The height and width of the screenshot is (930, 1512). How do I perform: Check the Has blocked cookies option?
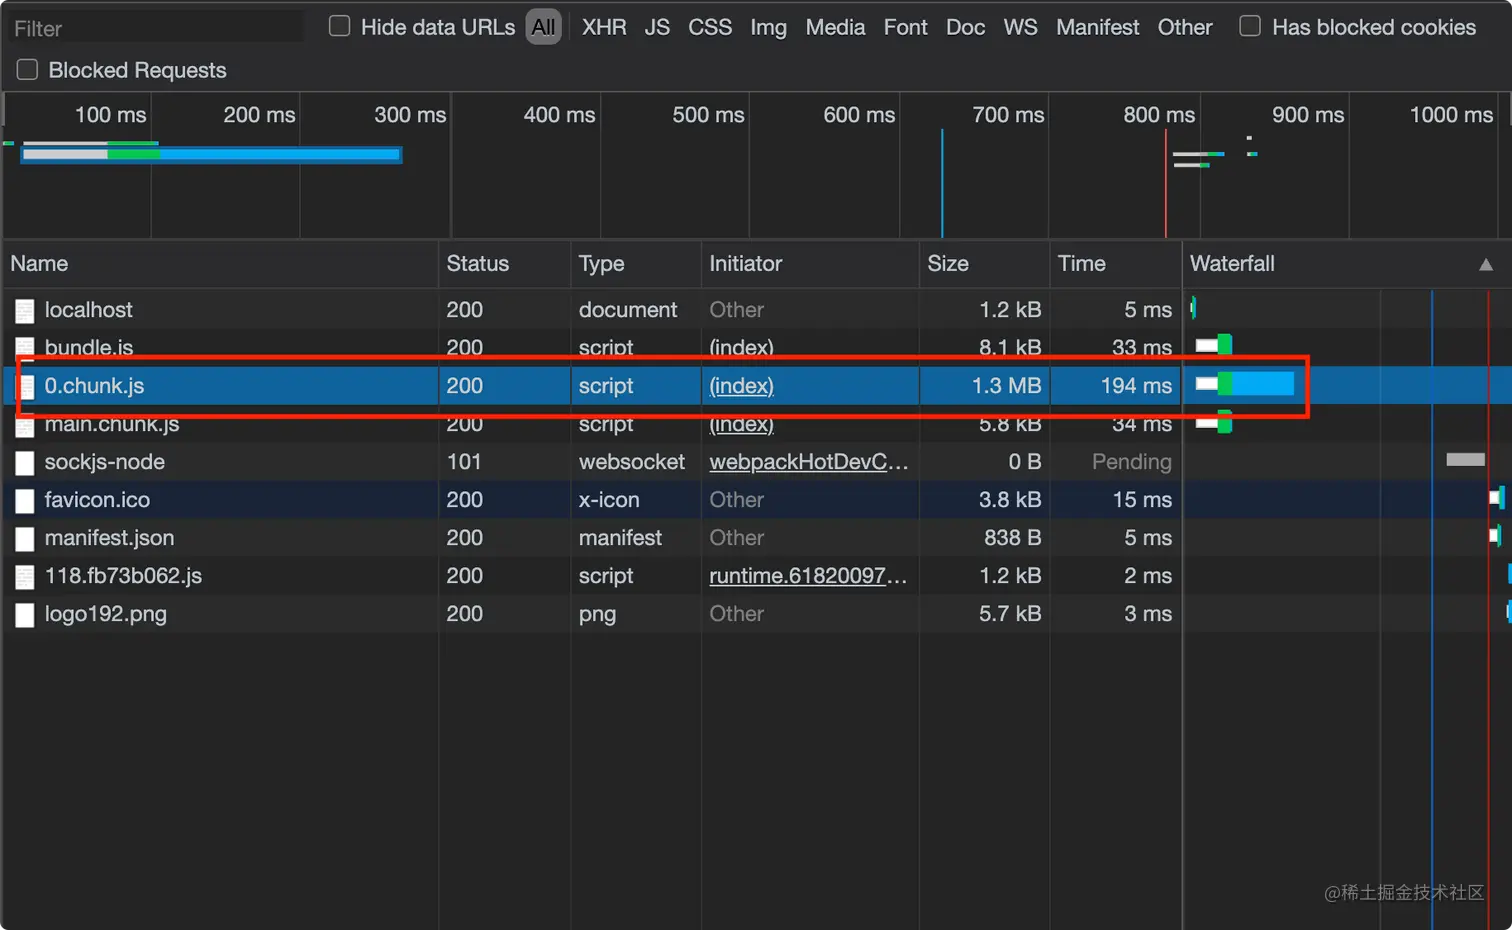pos(1250,26)
